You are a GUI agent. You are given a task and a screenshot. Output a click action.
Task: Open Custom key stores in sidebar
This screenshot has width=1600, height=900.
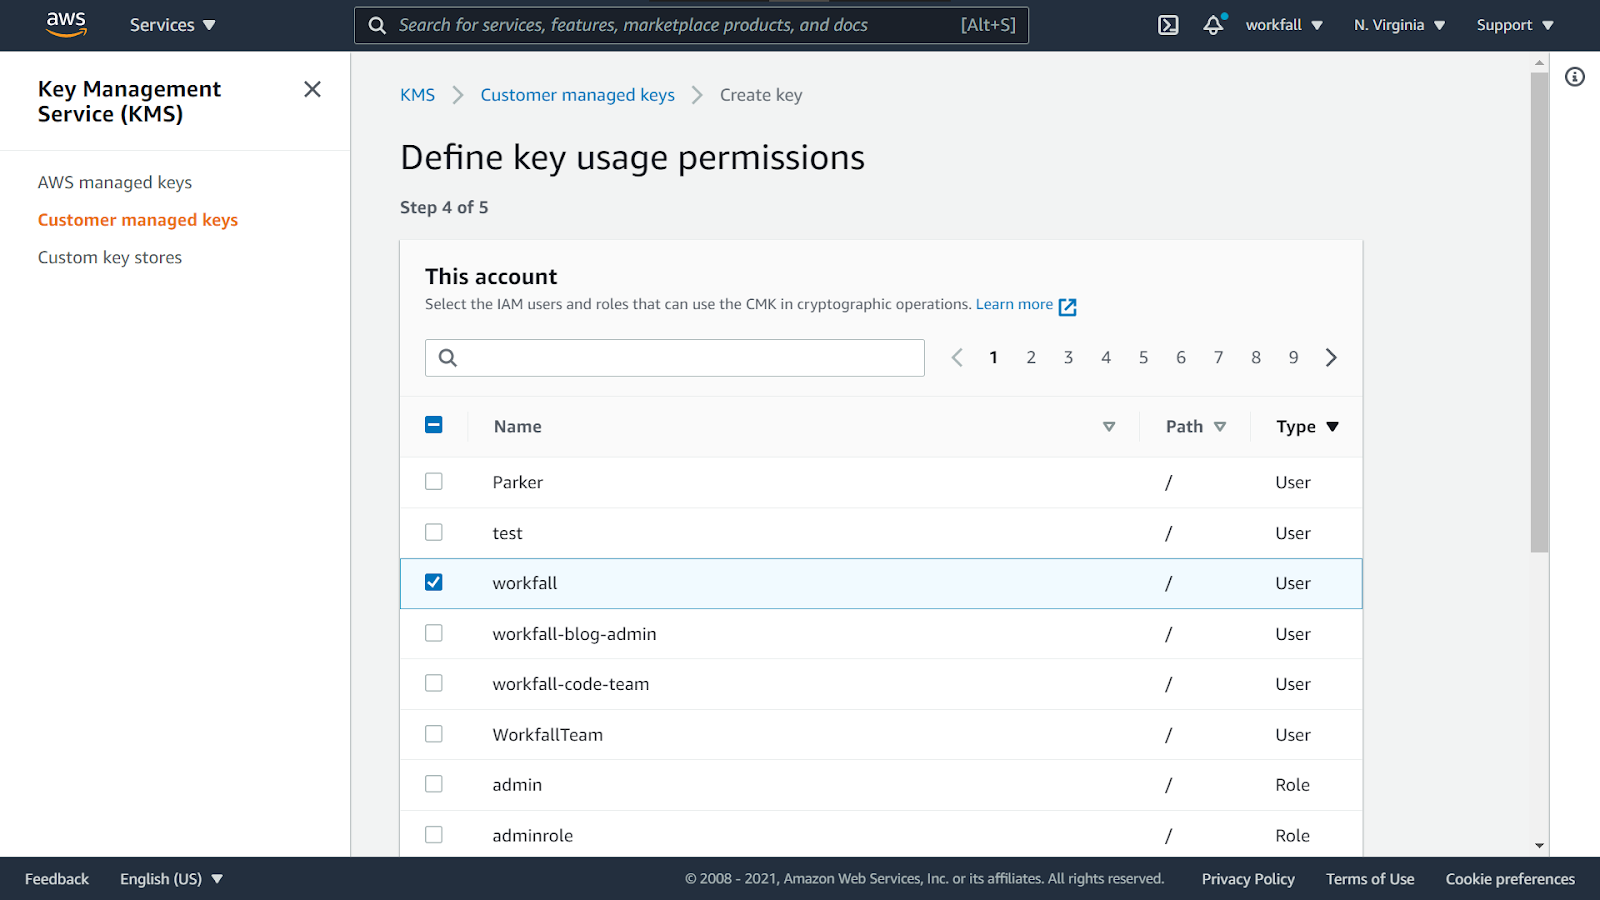110,257
